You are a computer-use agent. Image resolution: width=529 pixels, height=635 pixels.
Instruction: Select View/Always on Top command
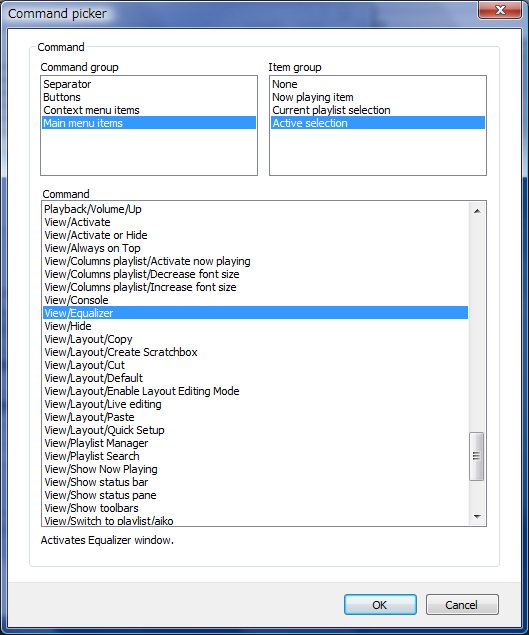click(x=255, y=248)
